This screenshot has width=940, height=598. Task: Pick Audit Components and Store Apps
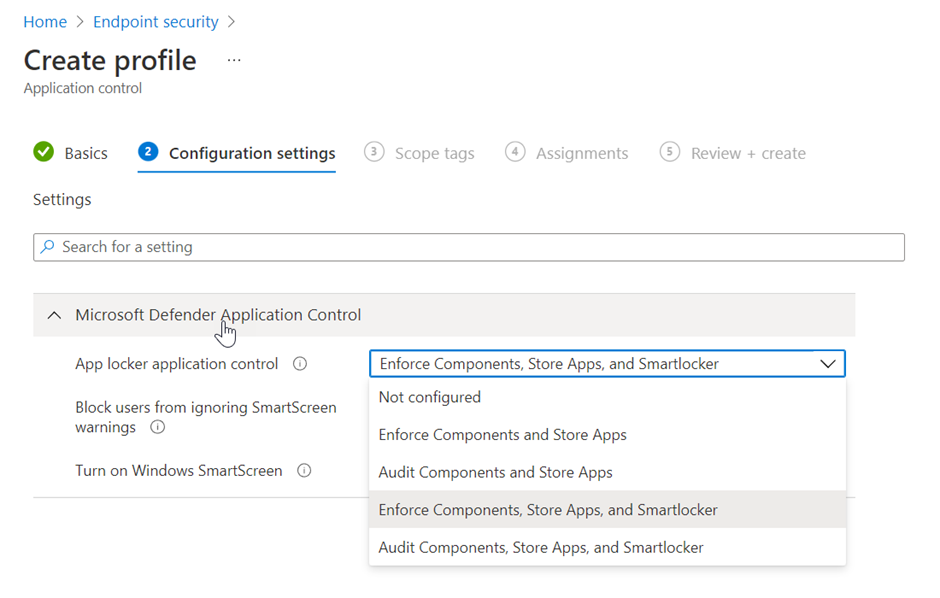pos(607,472)
